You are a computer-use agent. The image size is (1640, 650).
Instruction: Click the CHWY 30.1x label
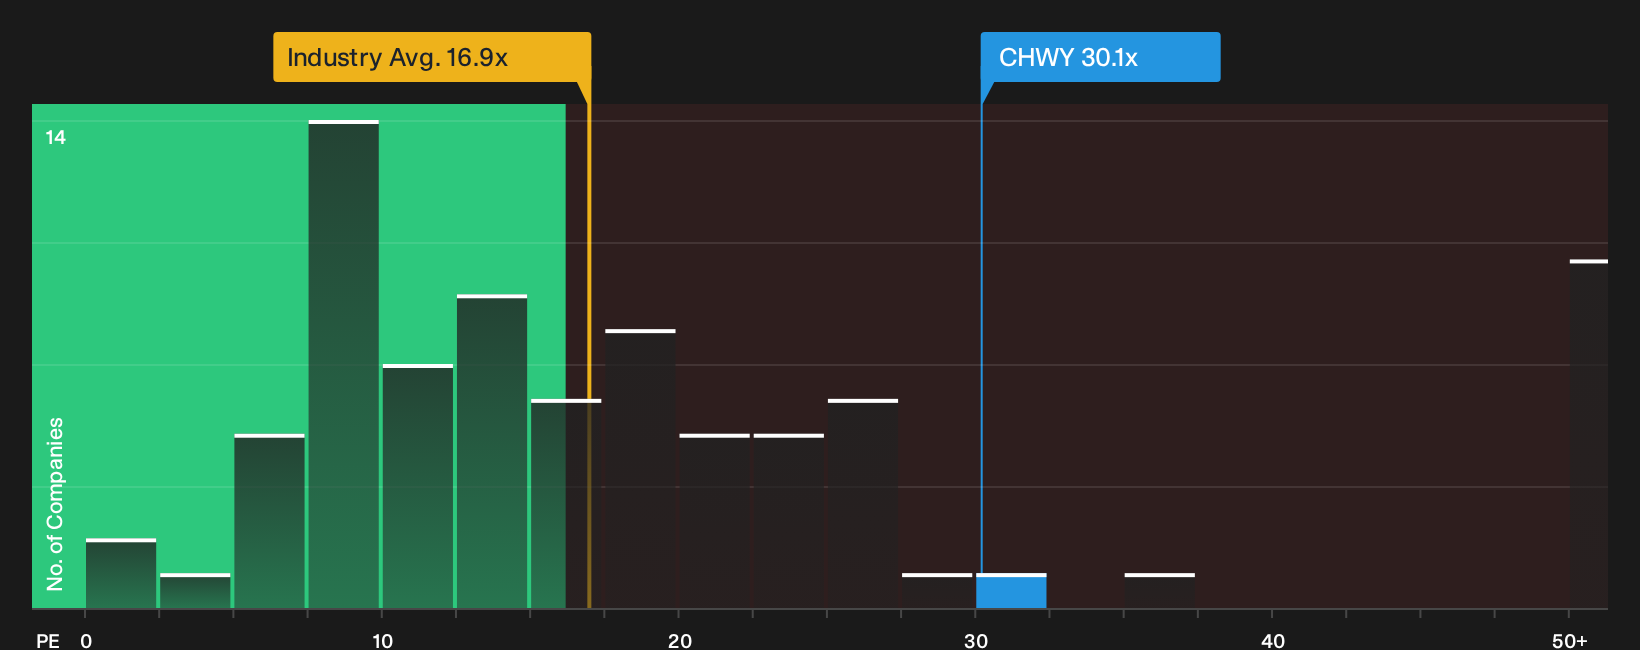1100,57
